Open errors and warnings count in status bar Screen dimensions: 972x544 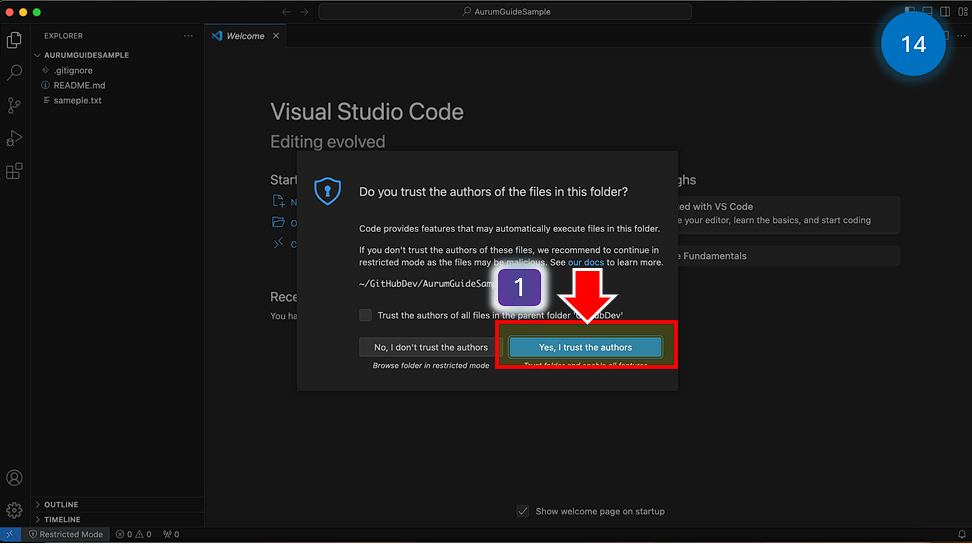[x=133, y=534]
